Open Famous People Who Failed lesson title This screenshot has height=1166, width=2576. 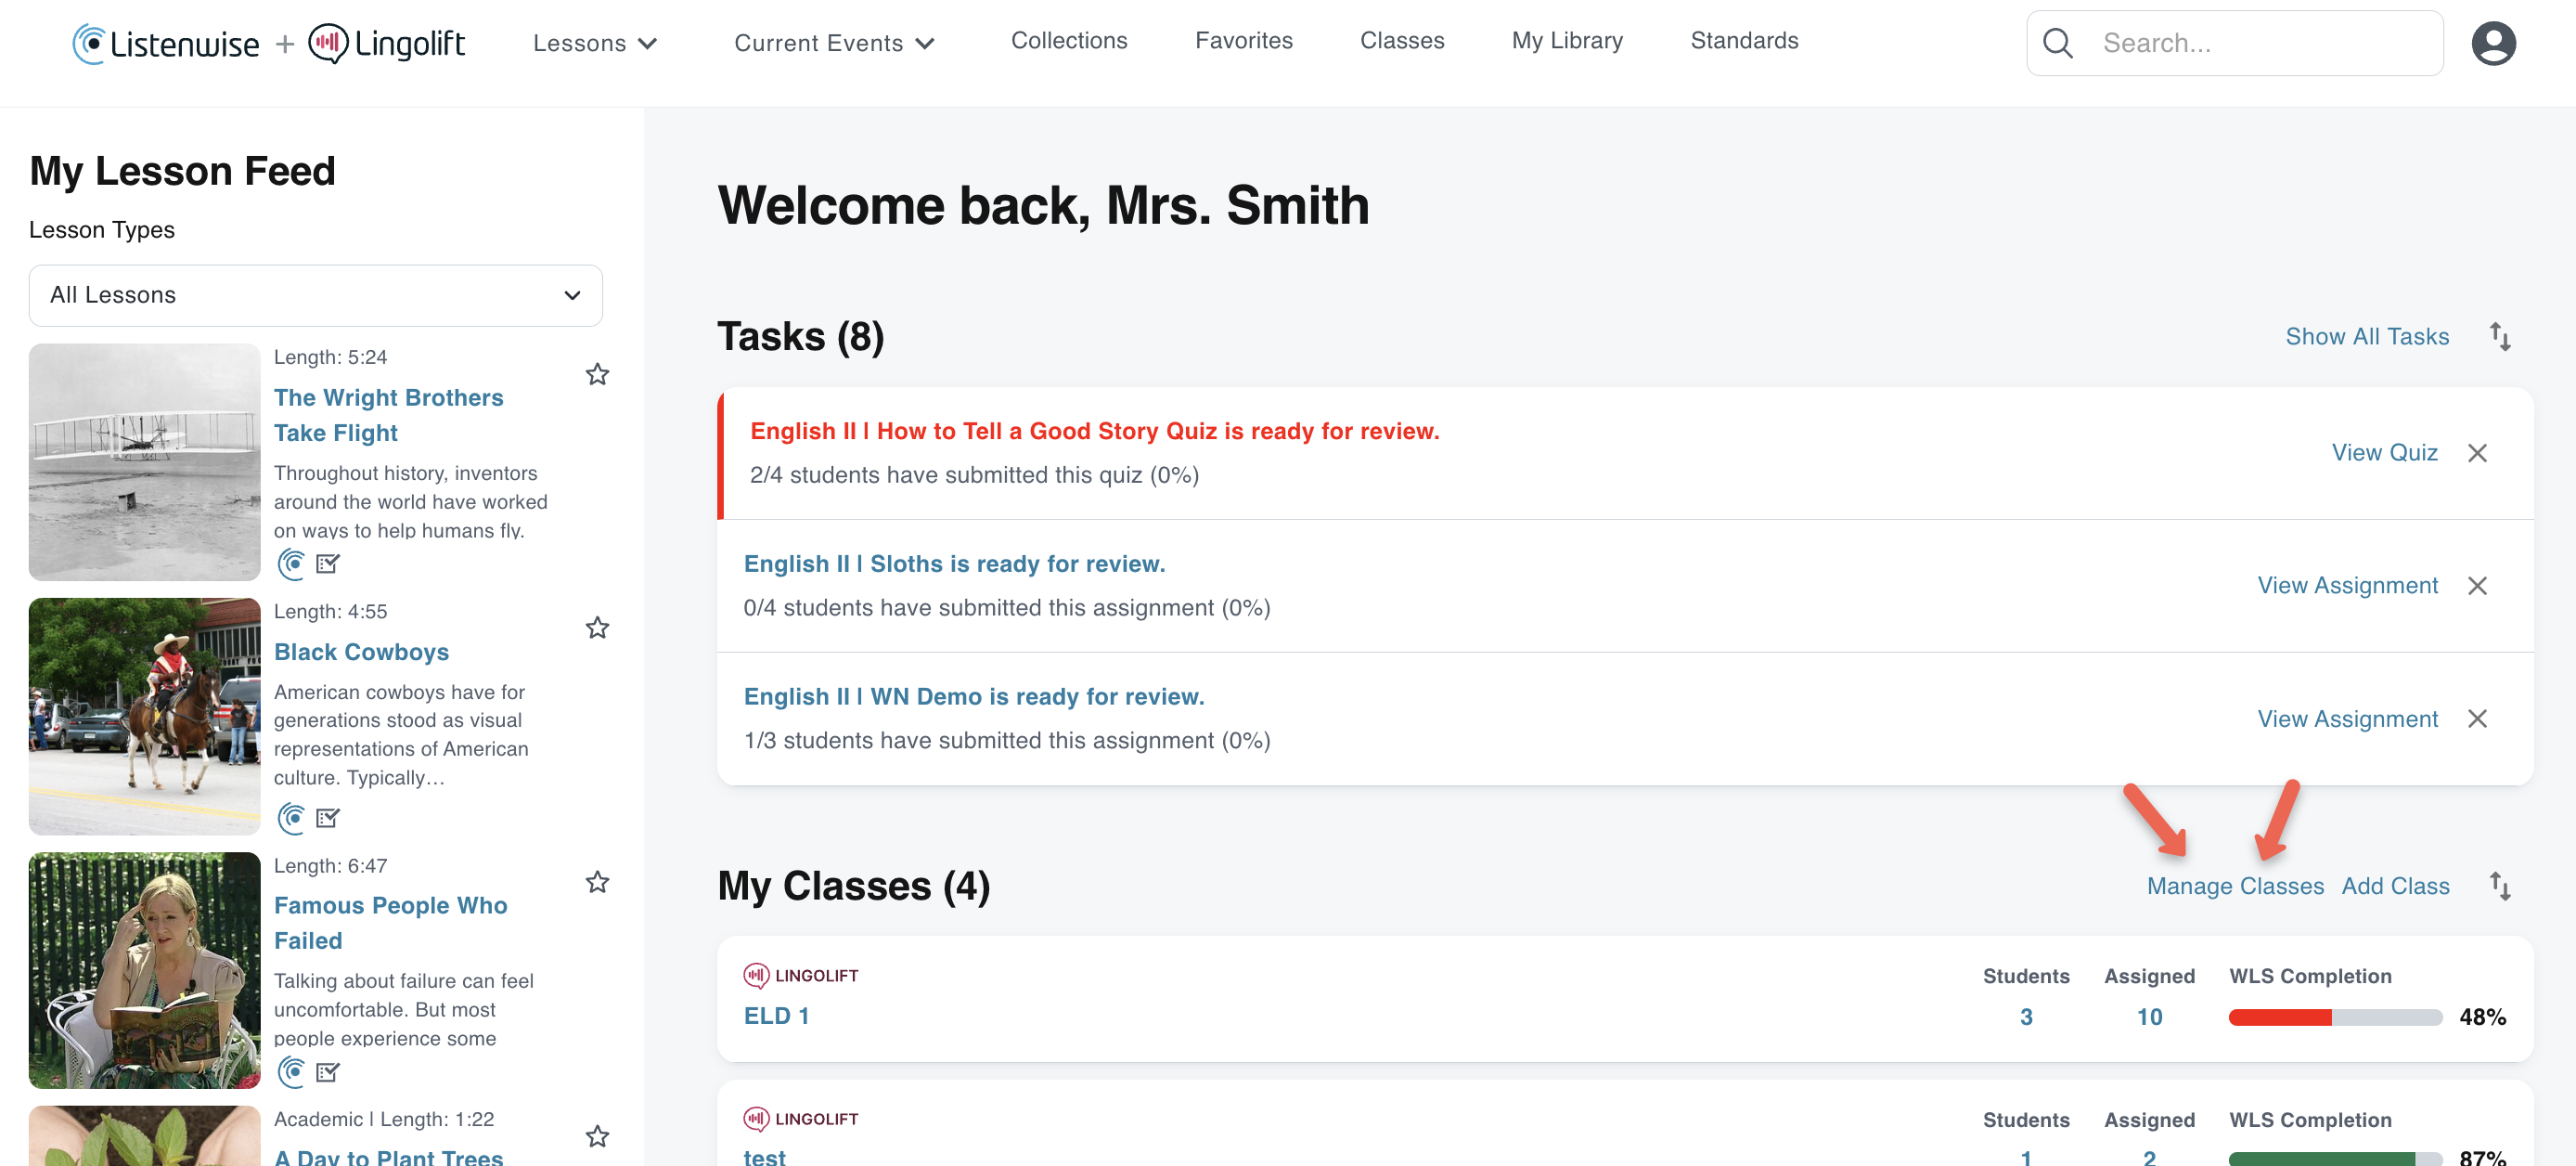[x=390, y=923]
